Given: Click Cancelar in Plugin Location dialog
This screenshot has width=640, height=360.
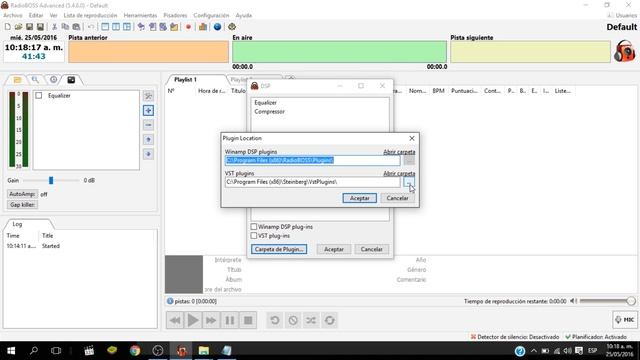Looking at the screenshot, I should pos(398,198).
